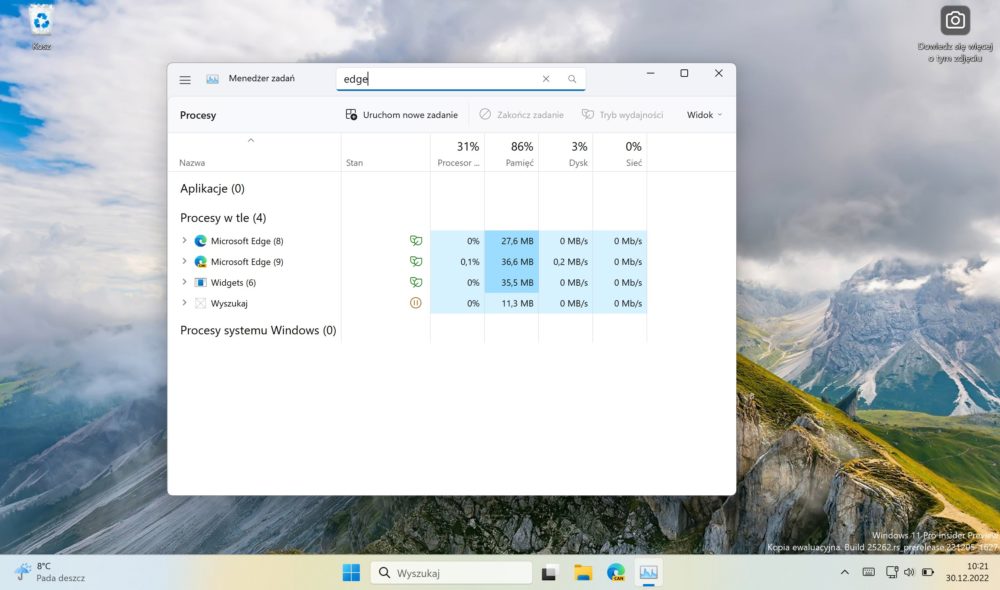The height and width of the screenshot is (590, 1000).
Task: Click the Widgets process icon
Action: point(200,283)
